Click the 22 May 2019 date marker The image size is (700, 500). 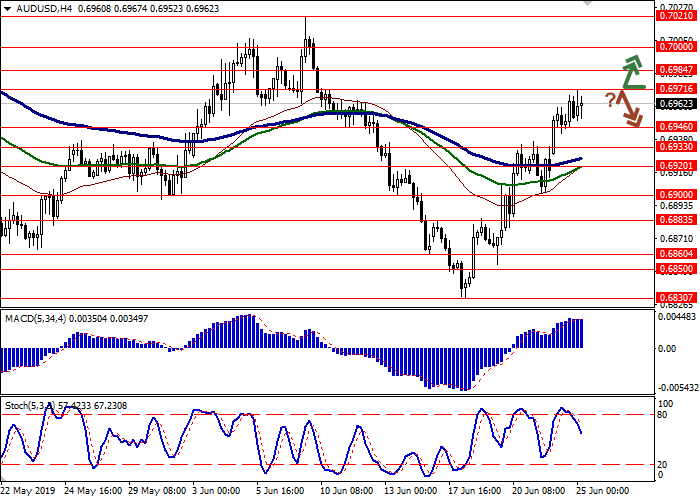(27, 491)
